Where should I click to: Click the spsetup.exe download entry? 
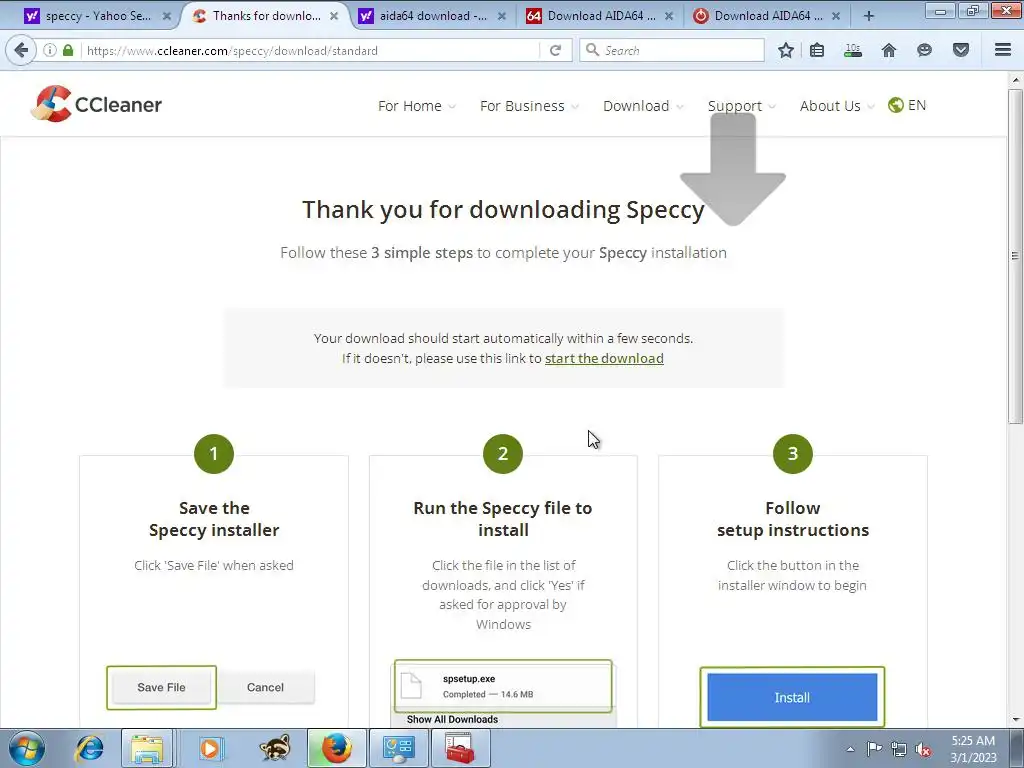[503, 686]
